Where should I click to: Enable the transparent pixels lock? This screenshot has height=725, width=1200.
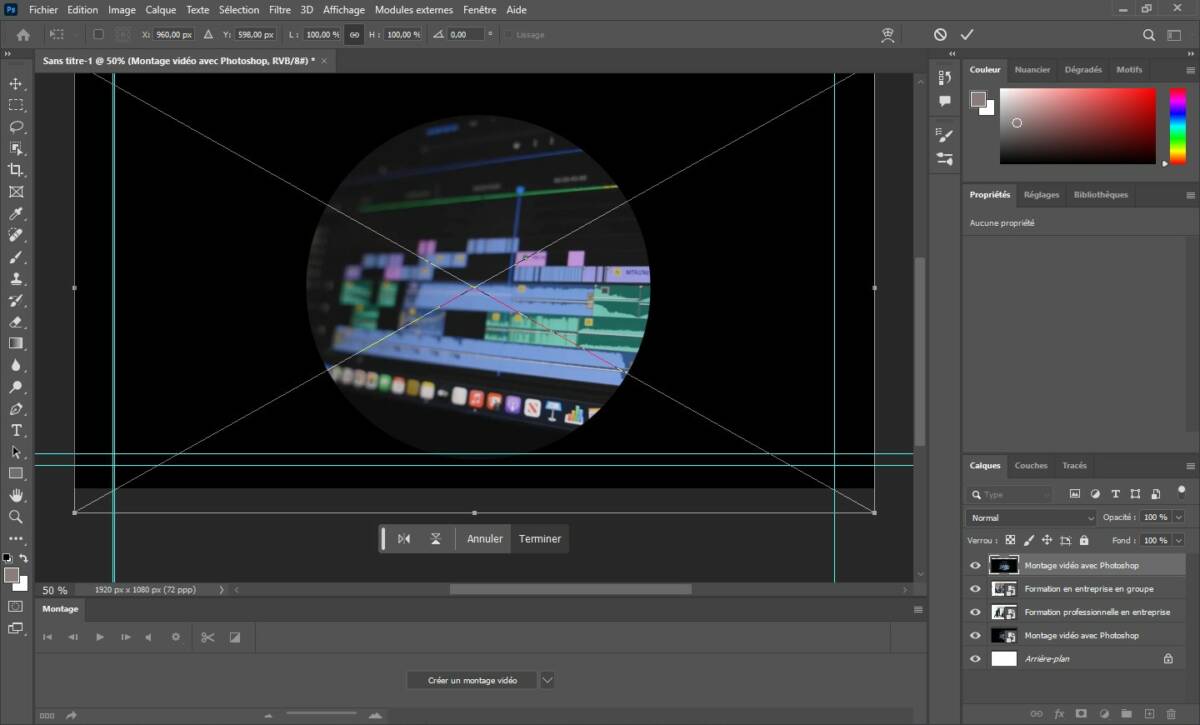(1013, 540)
